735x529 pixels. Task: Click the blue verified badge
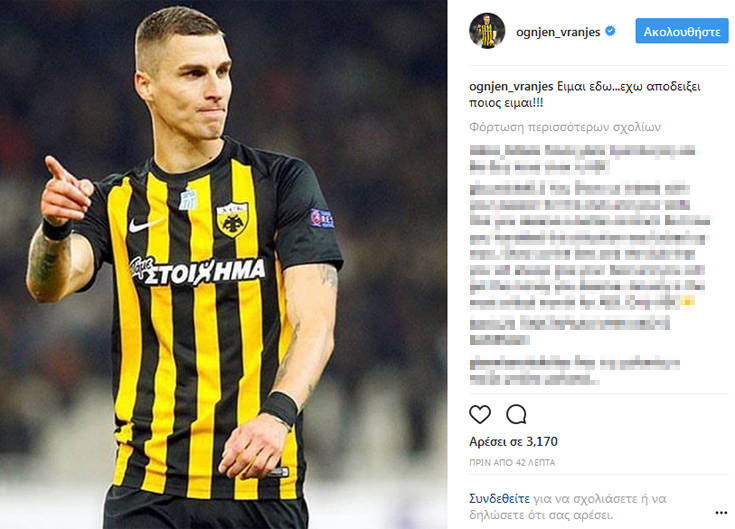click(610, 31)
